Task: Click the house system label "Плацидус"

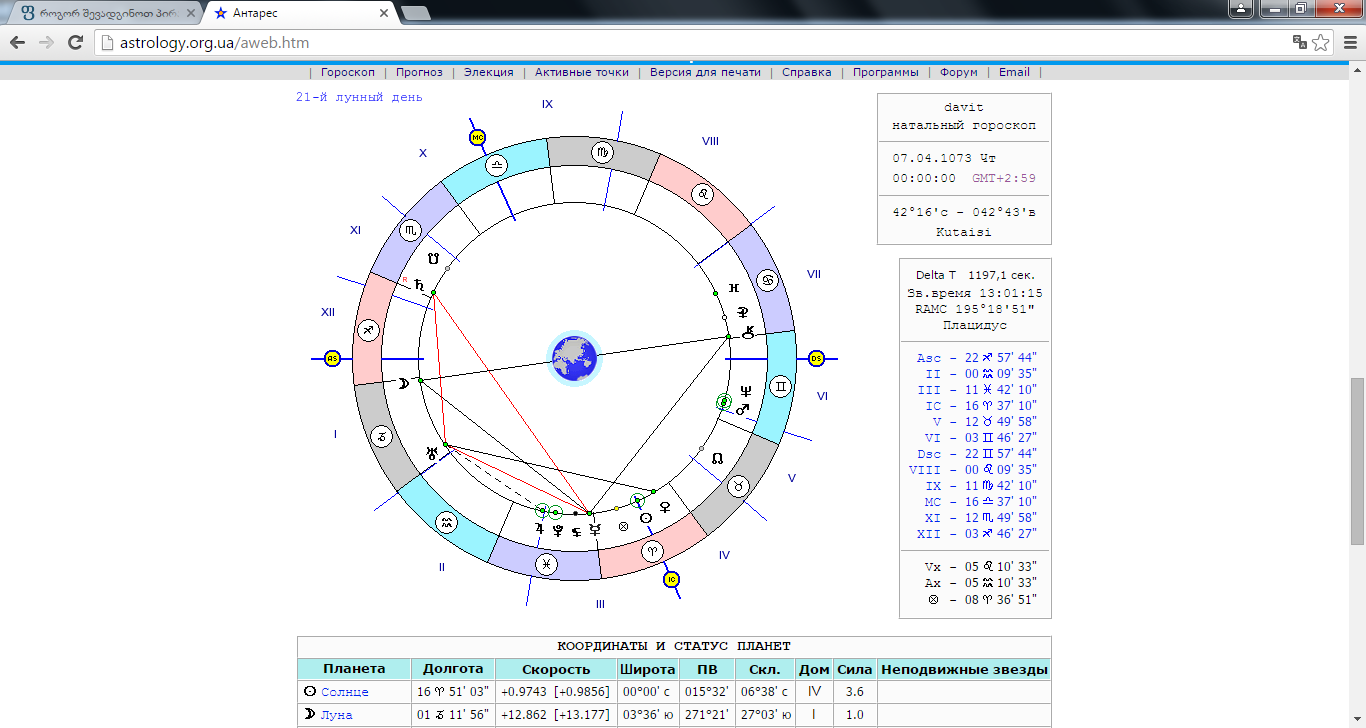Action: point(975,325)
